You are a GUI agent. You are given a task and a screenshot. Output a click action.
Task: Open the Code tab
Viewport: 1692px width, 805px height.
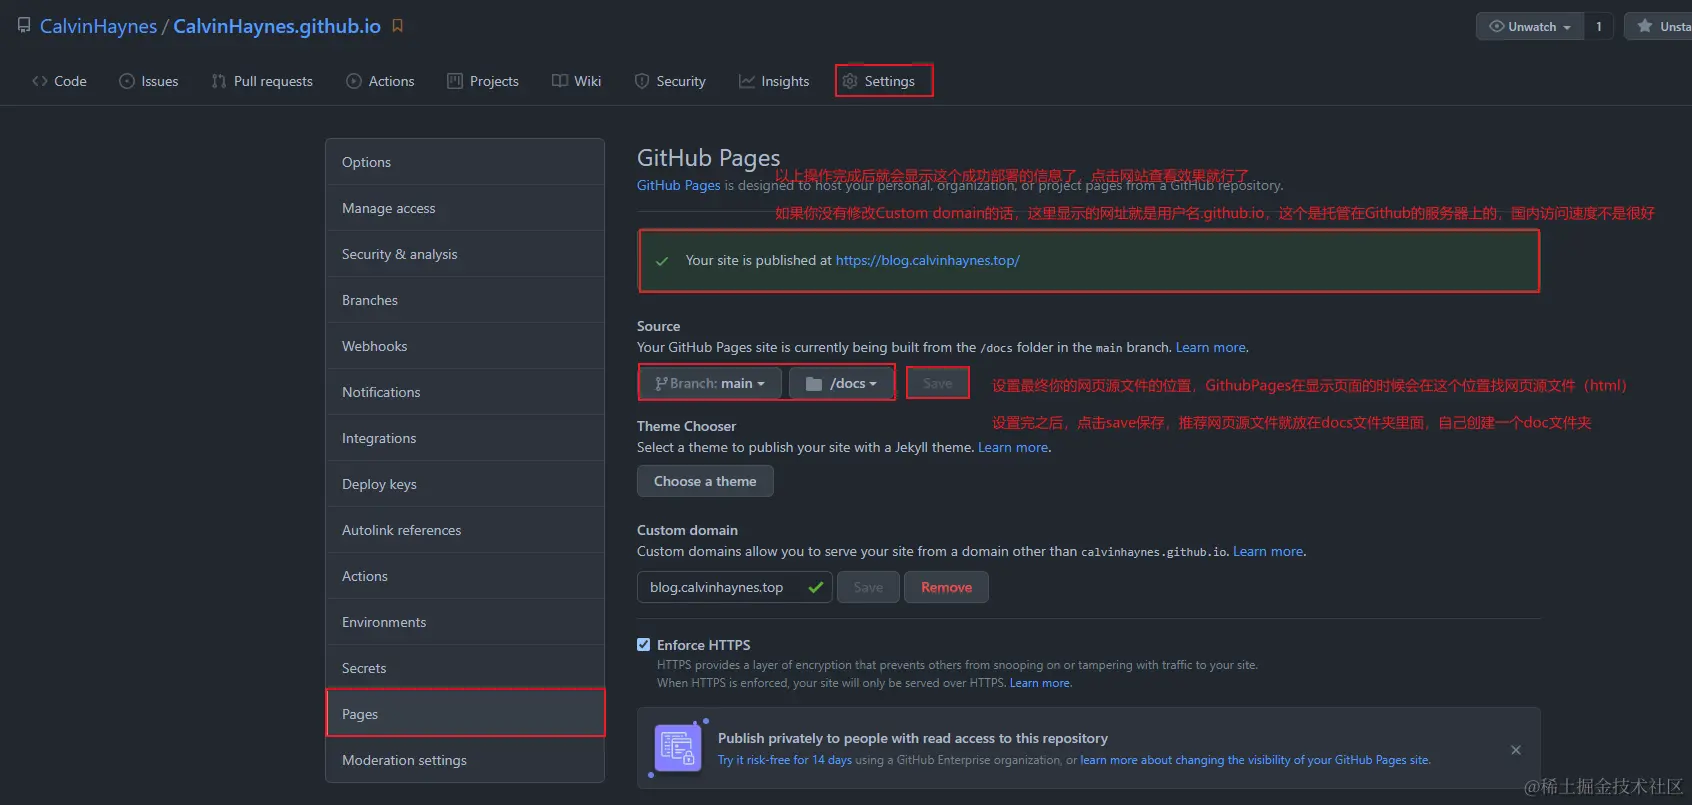coord(59,81)
